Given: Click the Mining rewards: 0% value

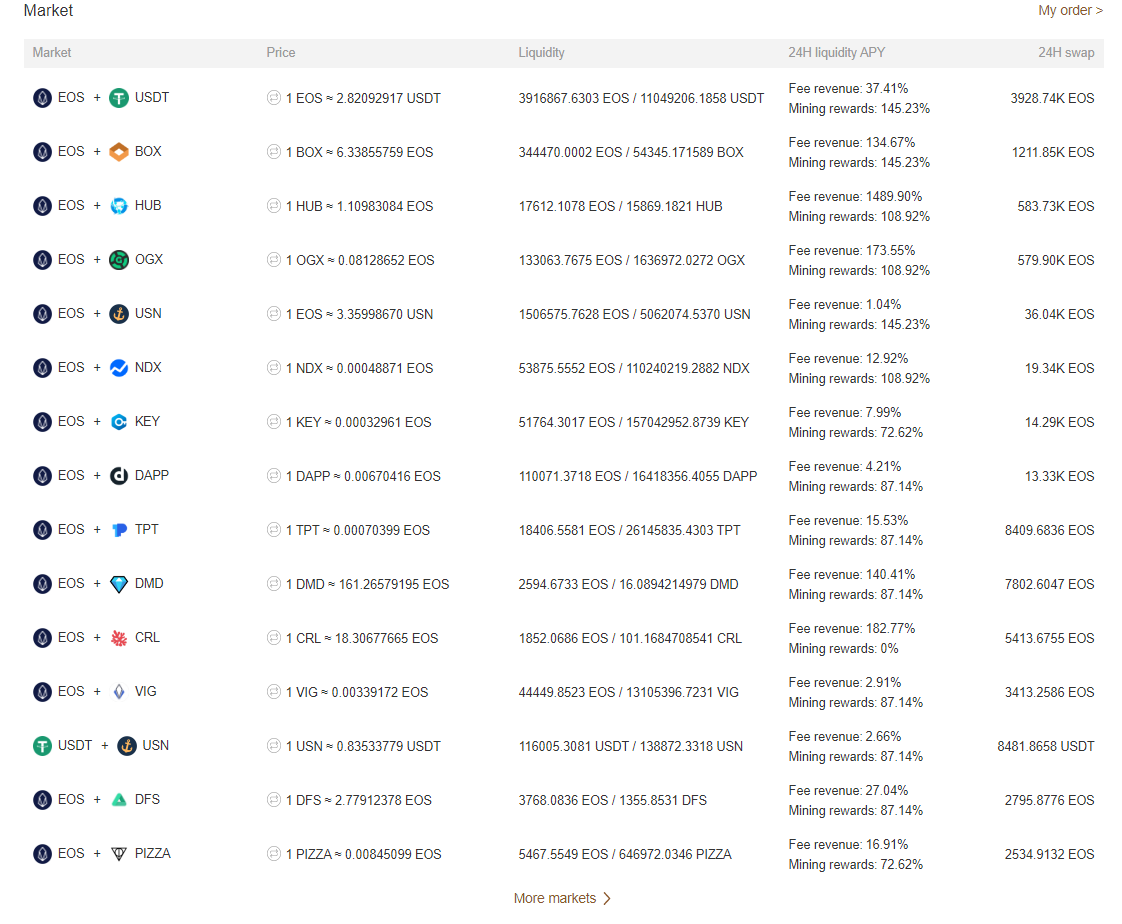Looking at the screenshot, I should tap(843, 648).
